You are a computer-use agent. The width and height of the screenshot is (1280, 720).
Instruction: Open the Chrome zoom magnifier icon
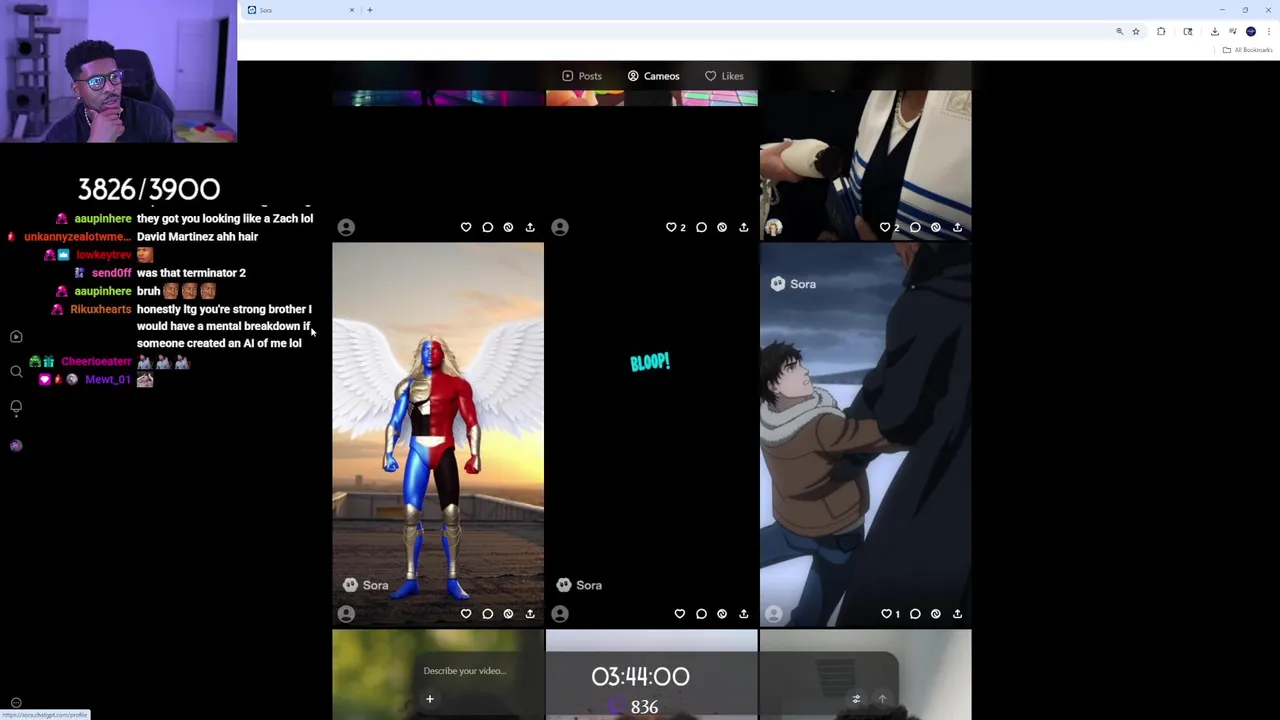pyautogui.click(x=1120, y=32)
